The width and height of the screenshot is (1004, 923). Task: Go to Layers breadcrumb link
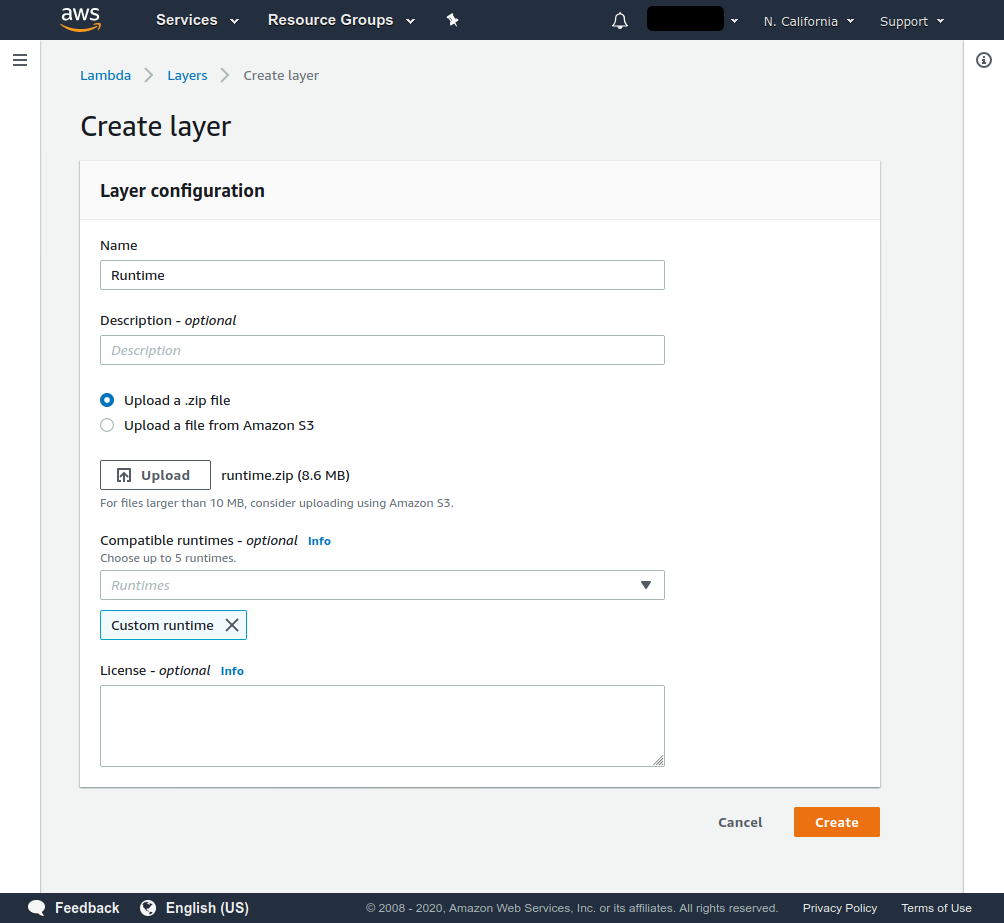[x=187, y=75]
